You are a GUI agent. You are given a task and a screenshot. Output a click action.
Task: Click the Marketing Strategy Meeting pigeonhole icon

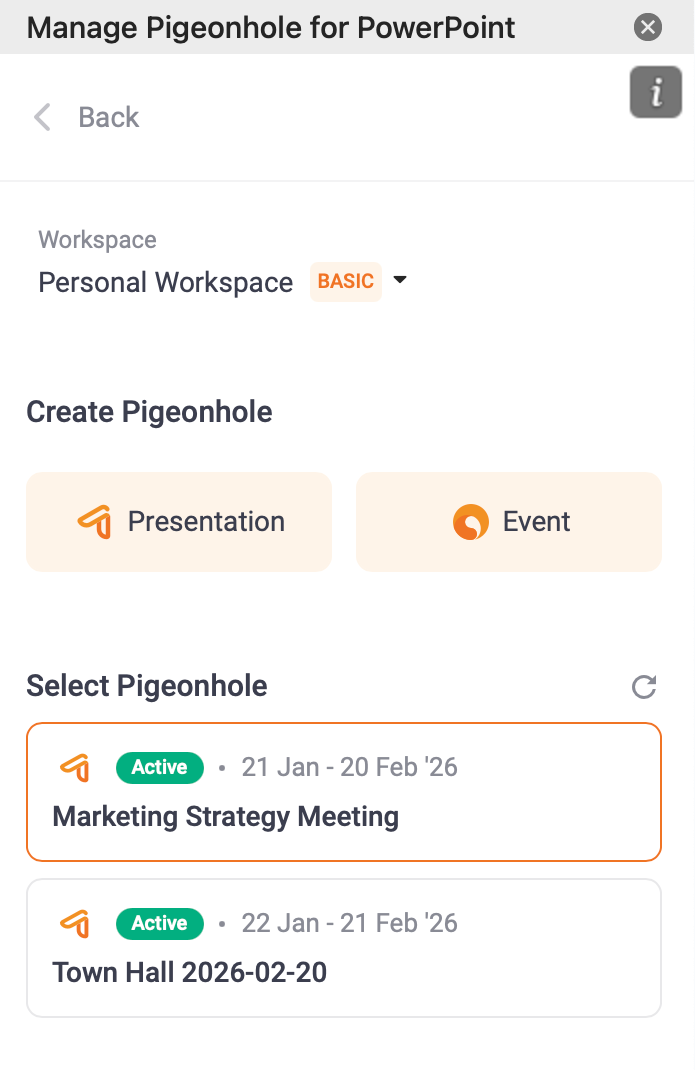[x=75, y=768]
